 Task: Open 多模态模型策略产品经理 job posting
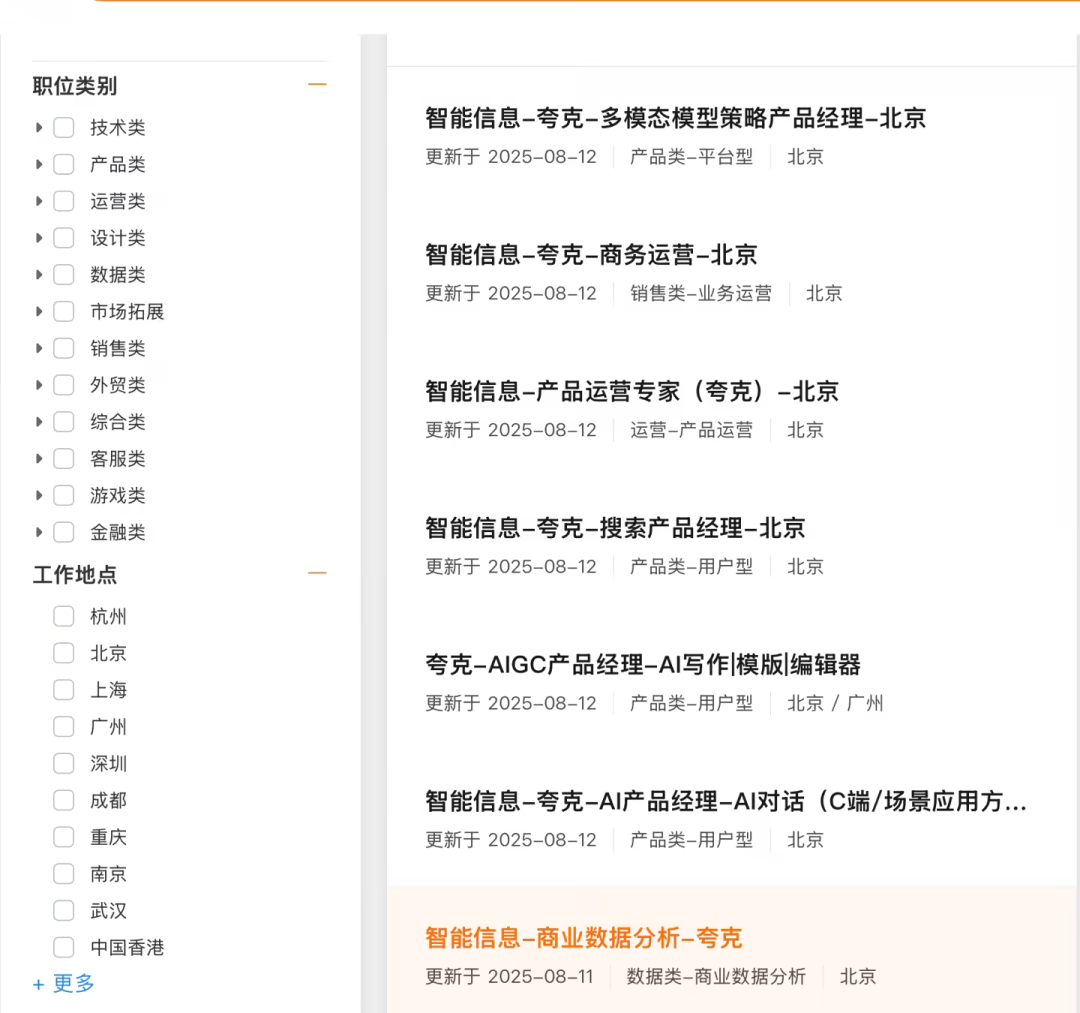click(675, 118)
